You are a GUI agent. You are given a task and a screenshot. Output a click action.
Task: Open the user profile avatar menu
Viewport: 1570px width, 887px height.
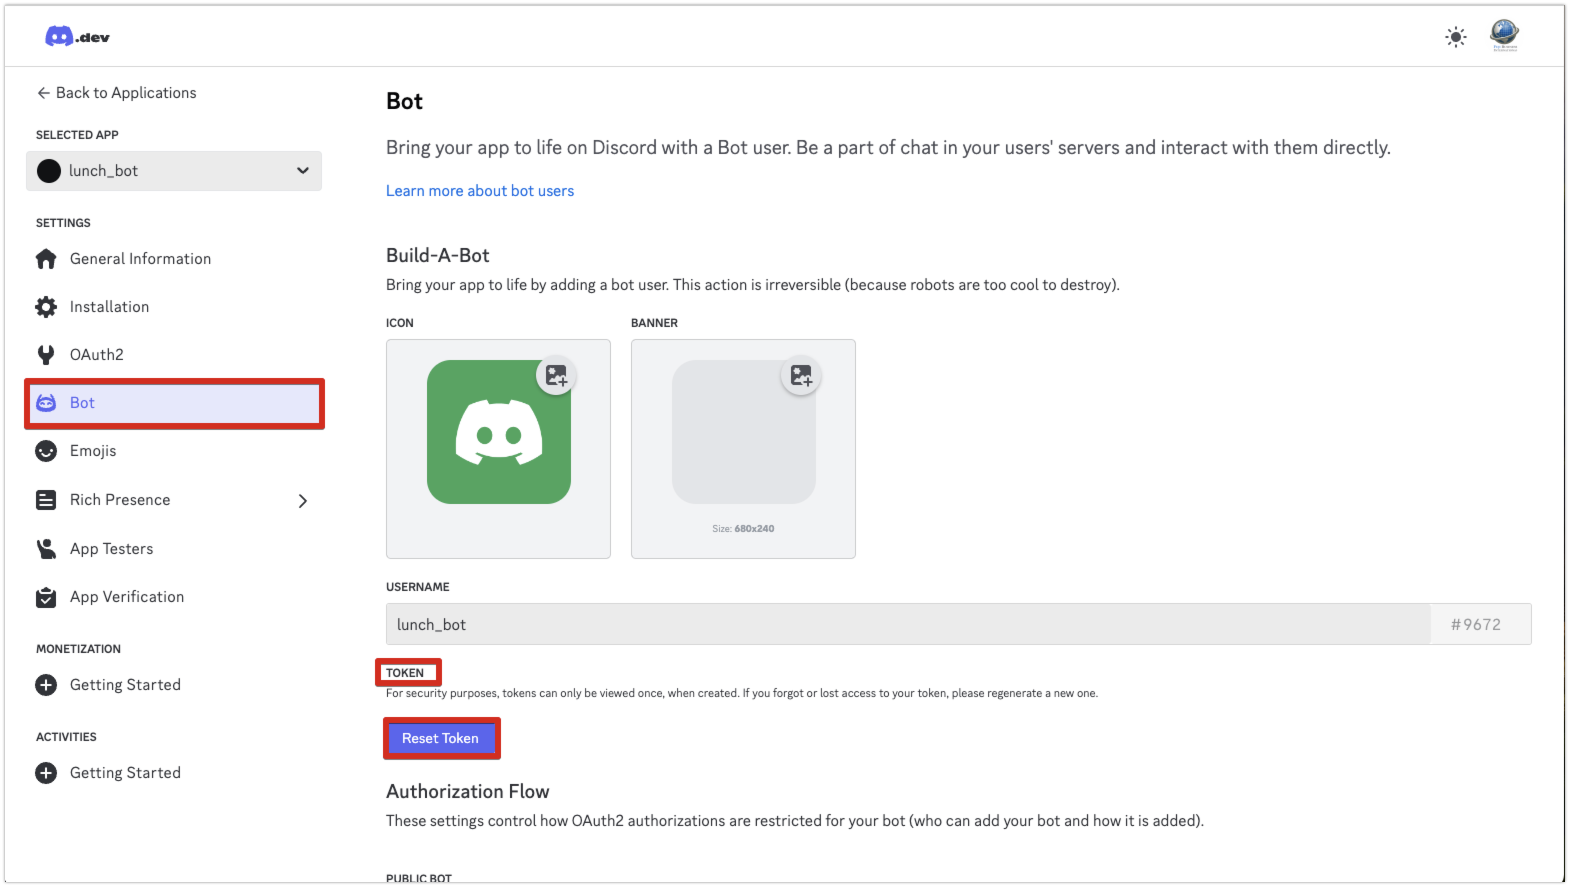coord(1504,35)
